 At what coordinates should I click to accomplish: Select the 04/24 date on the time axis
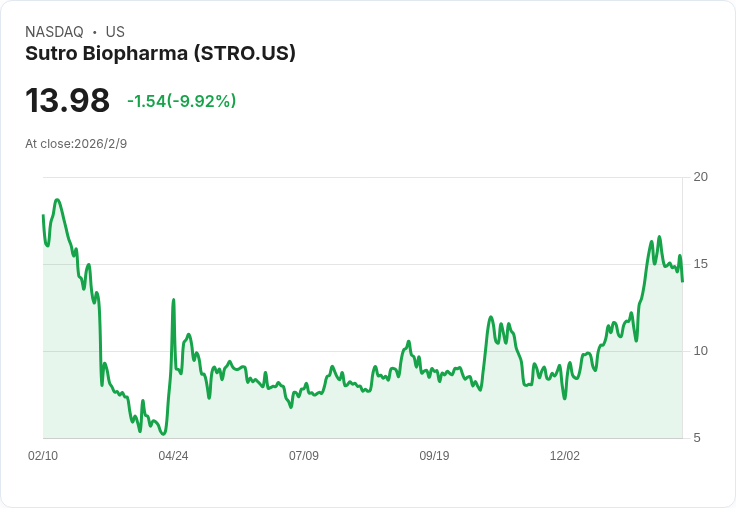pyautogui.click(x=173, y=456)
